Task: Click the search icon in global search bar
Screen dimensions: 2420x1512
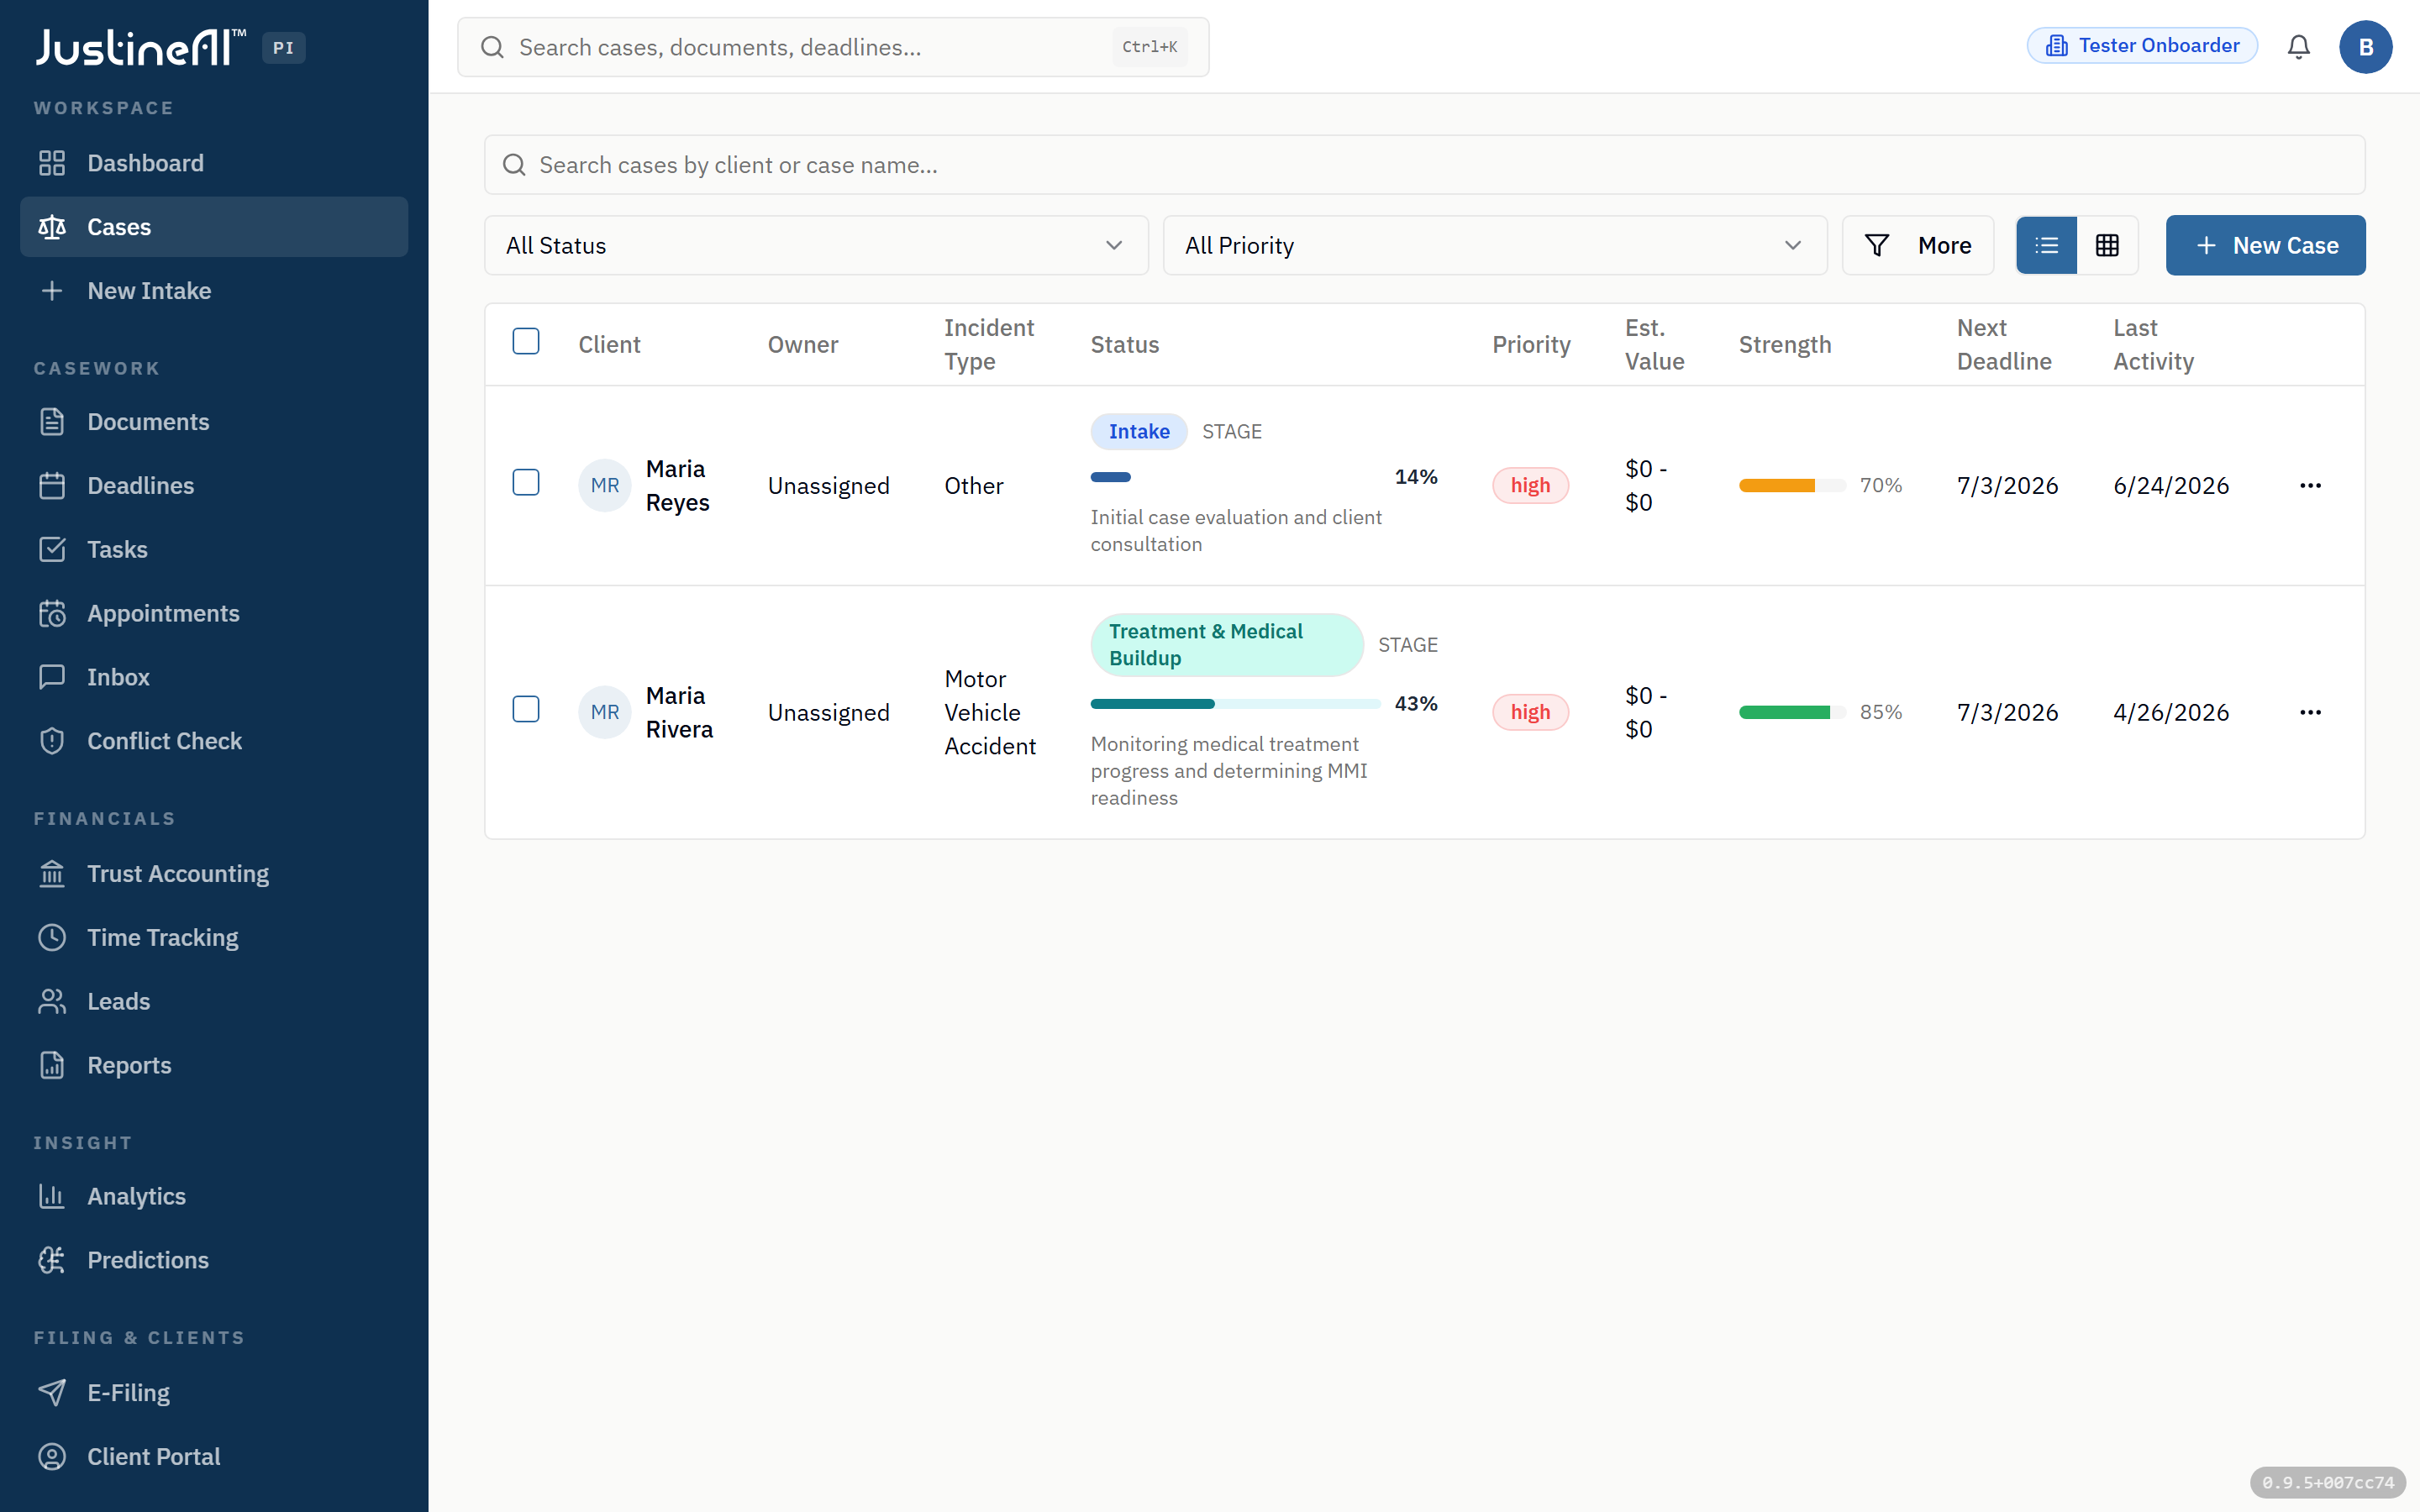Action: pyautogui.click(x=492, y=47)
